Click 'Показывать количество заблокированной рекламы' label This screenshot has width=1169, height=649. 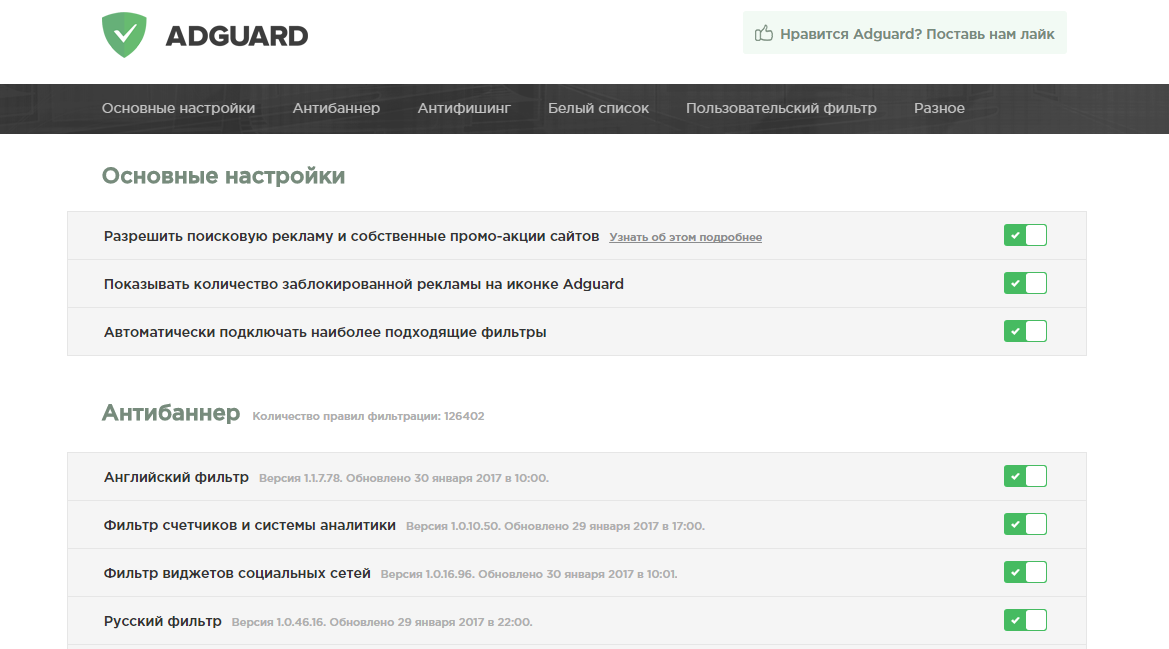(364, 284)
